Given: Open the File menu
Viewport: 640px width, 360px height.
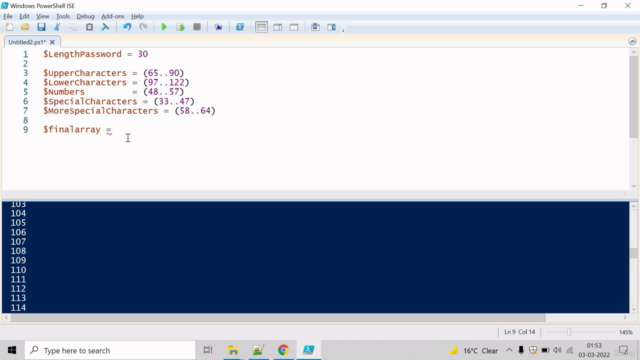Looking at the screenshot, I should (x=8, y=16).
